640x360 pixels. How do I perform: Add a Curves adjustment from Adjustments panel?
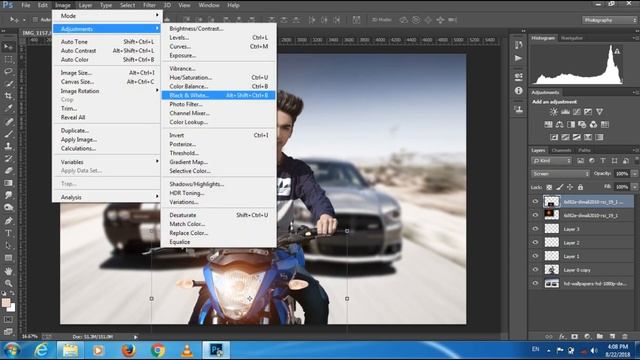click(x=576, y=111)
